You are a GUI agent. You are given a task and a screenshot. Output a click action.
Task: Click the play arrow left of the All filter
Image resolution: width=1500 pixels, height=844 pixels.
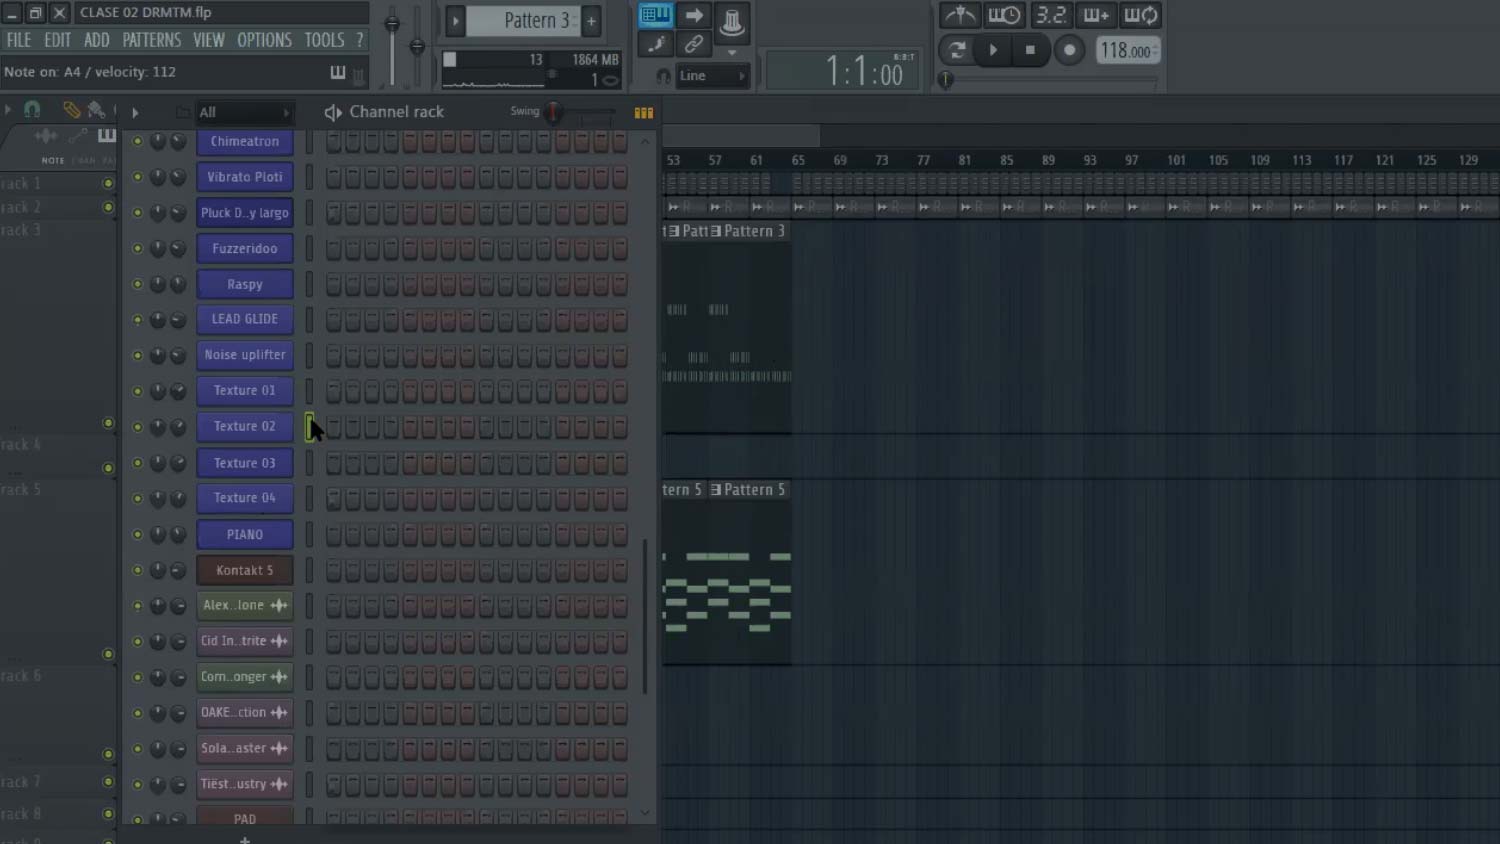pos(135,112)
